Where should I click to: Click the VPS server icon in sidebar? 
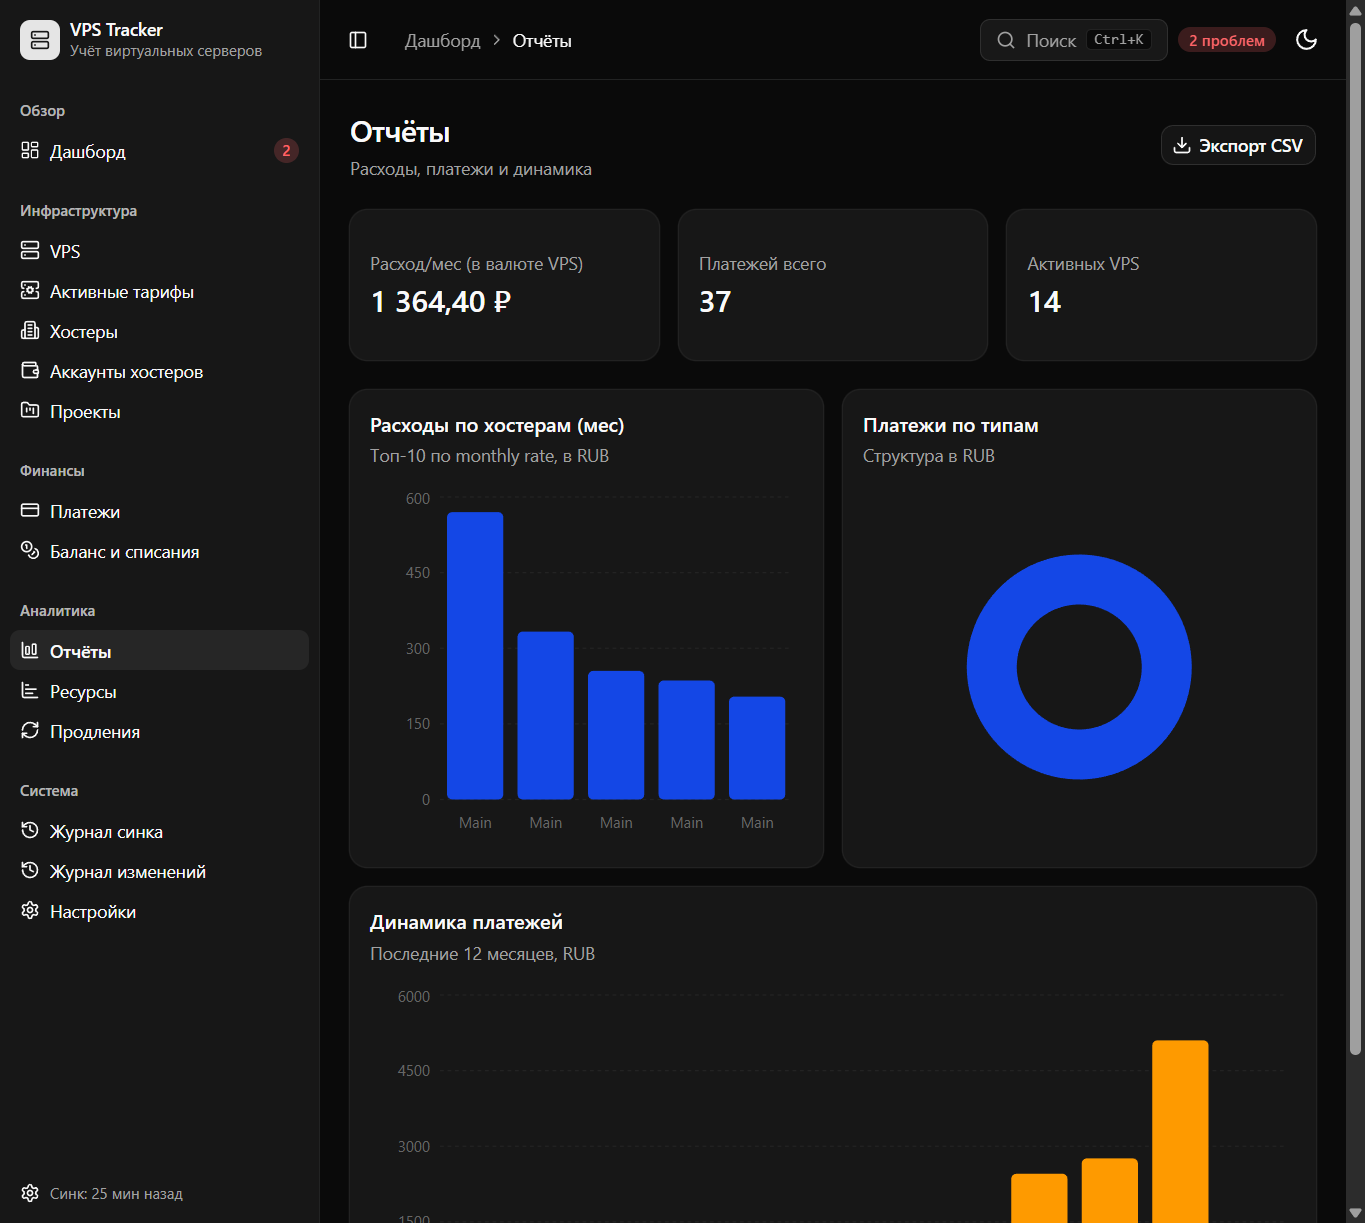point(30,250)
